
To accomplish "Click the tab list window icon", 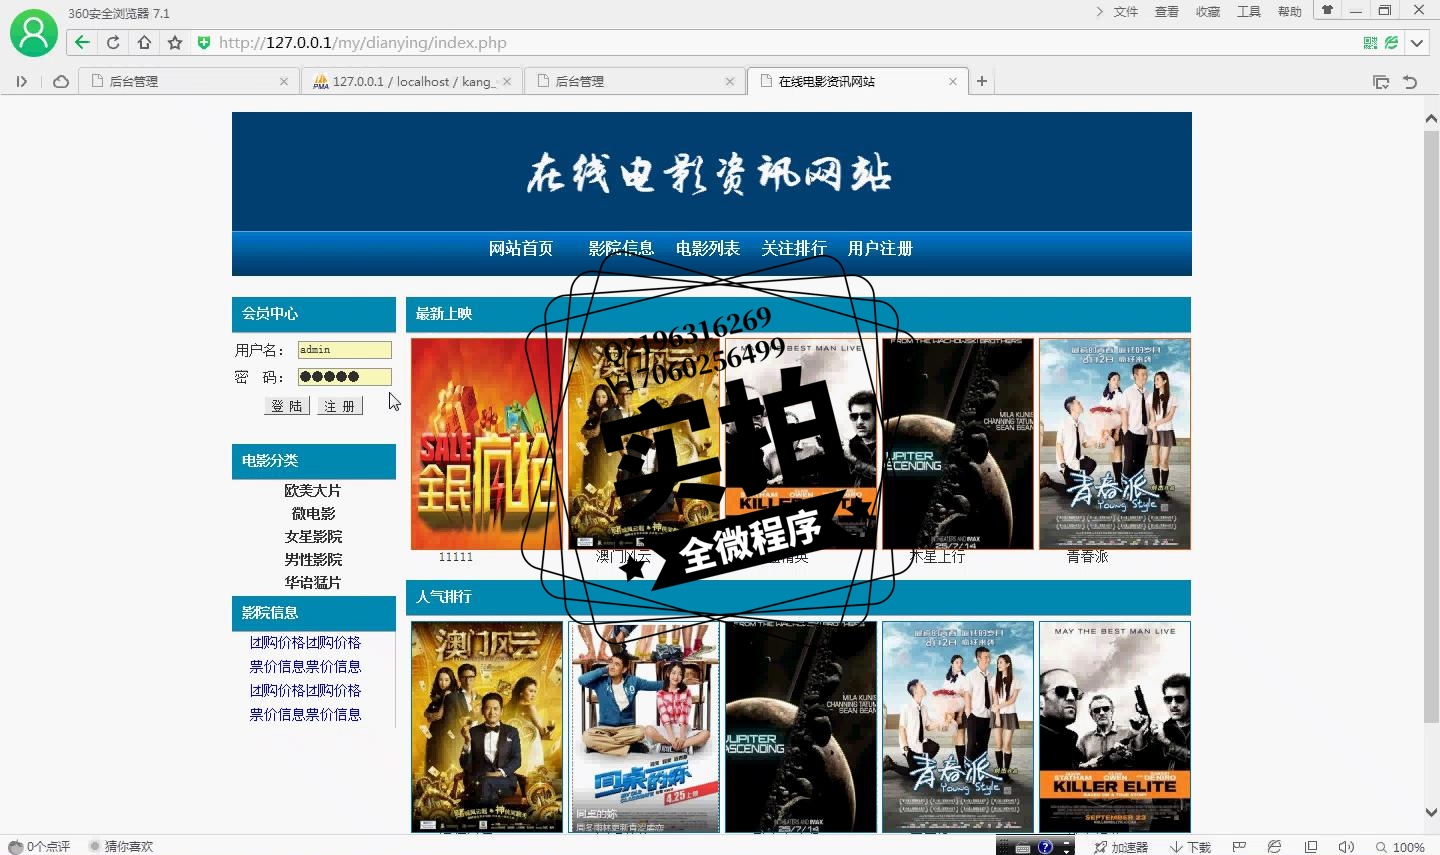I will coord(1381,82).
